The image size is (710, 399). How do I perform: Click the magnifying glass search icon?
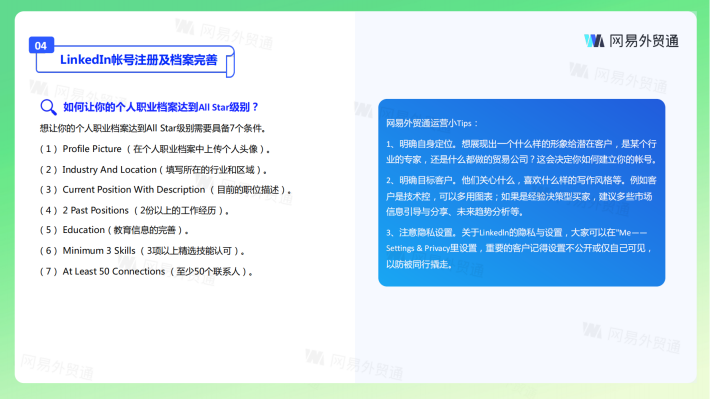click(x=48, y=107)
